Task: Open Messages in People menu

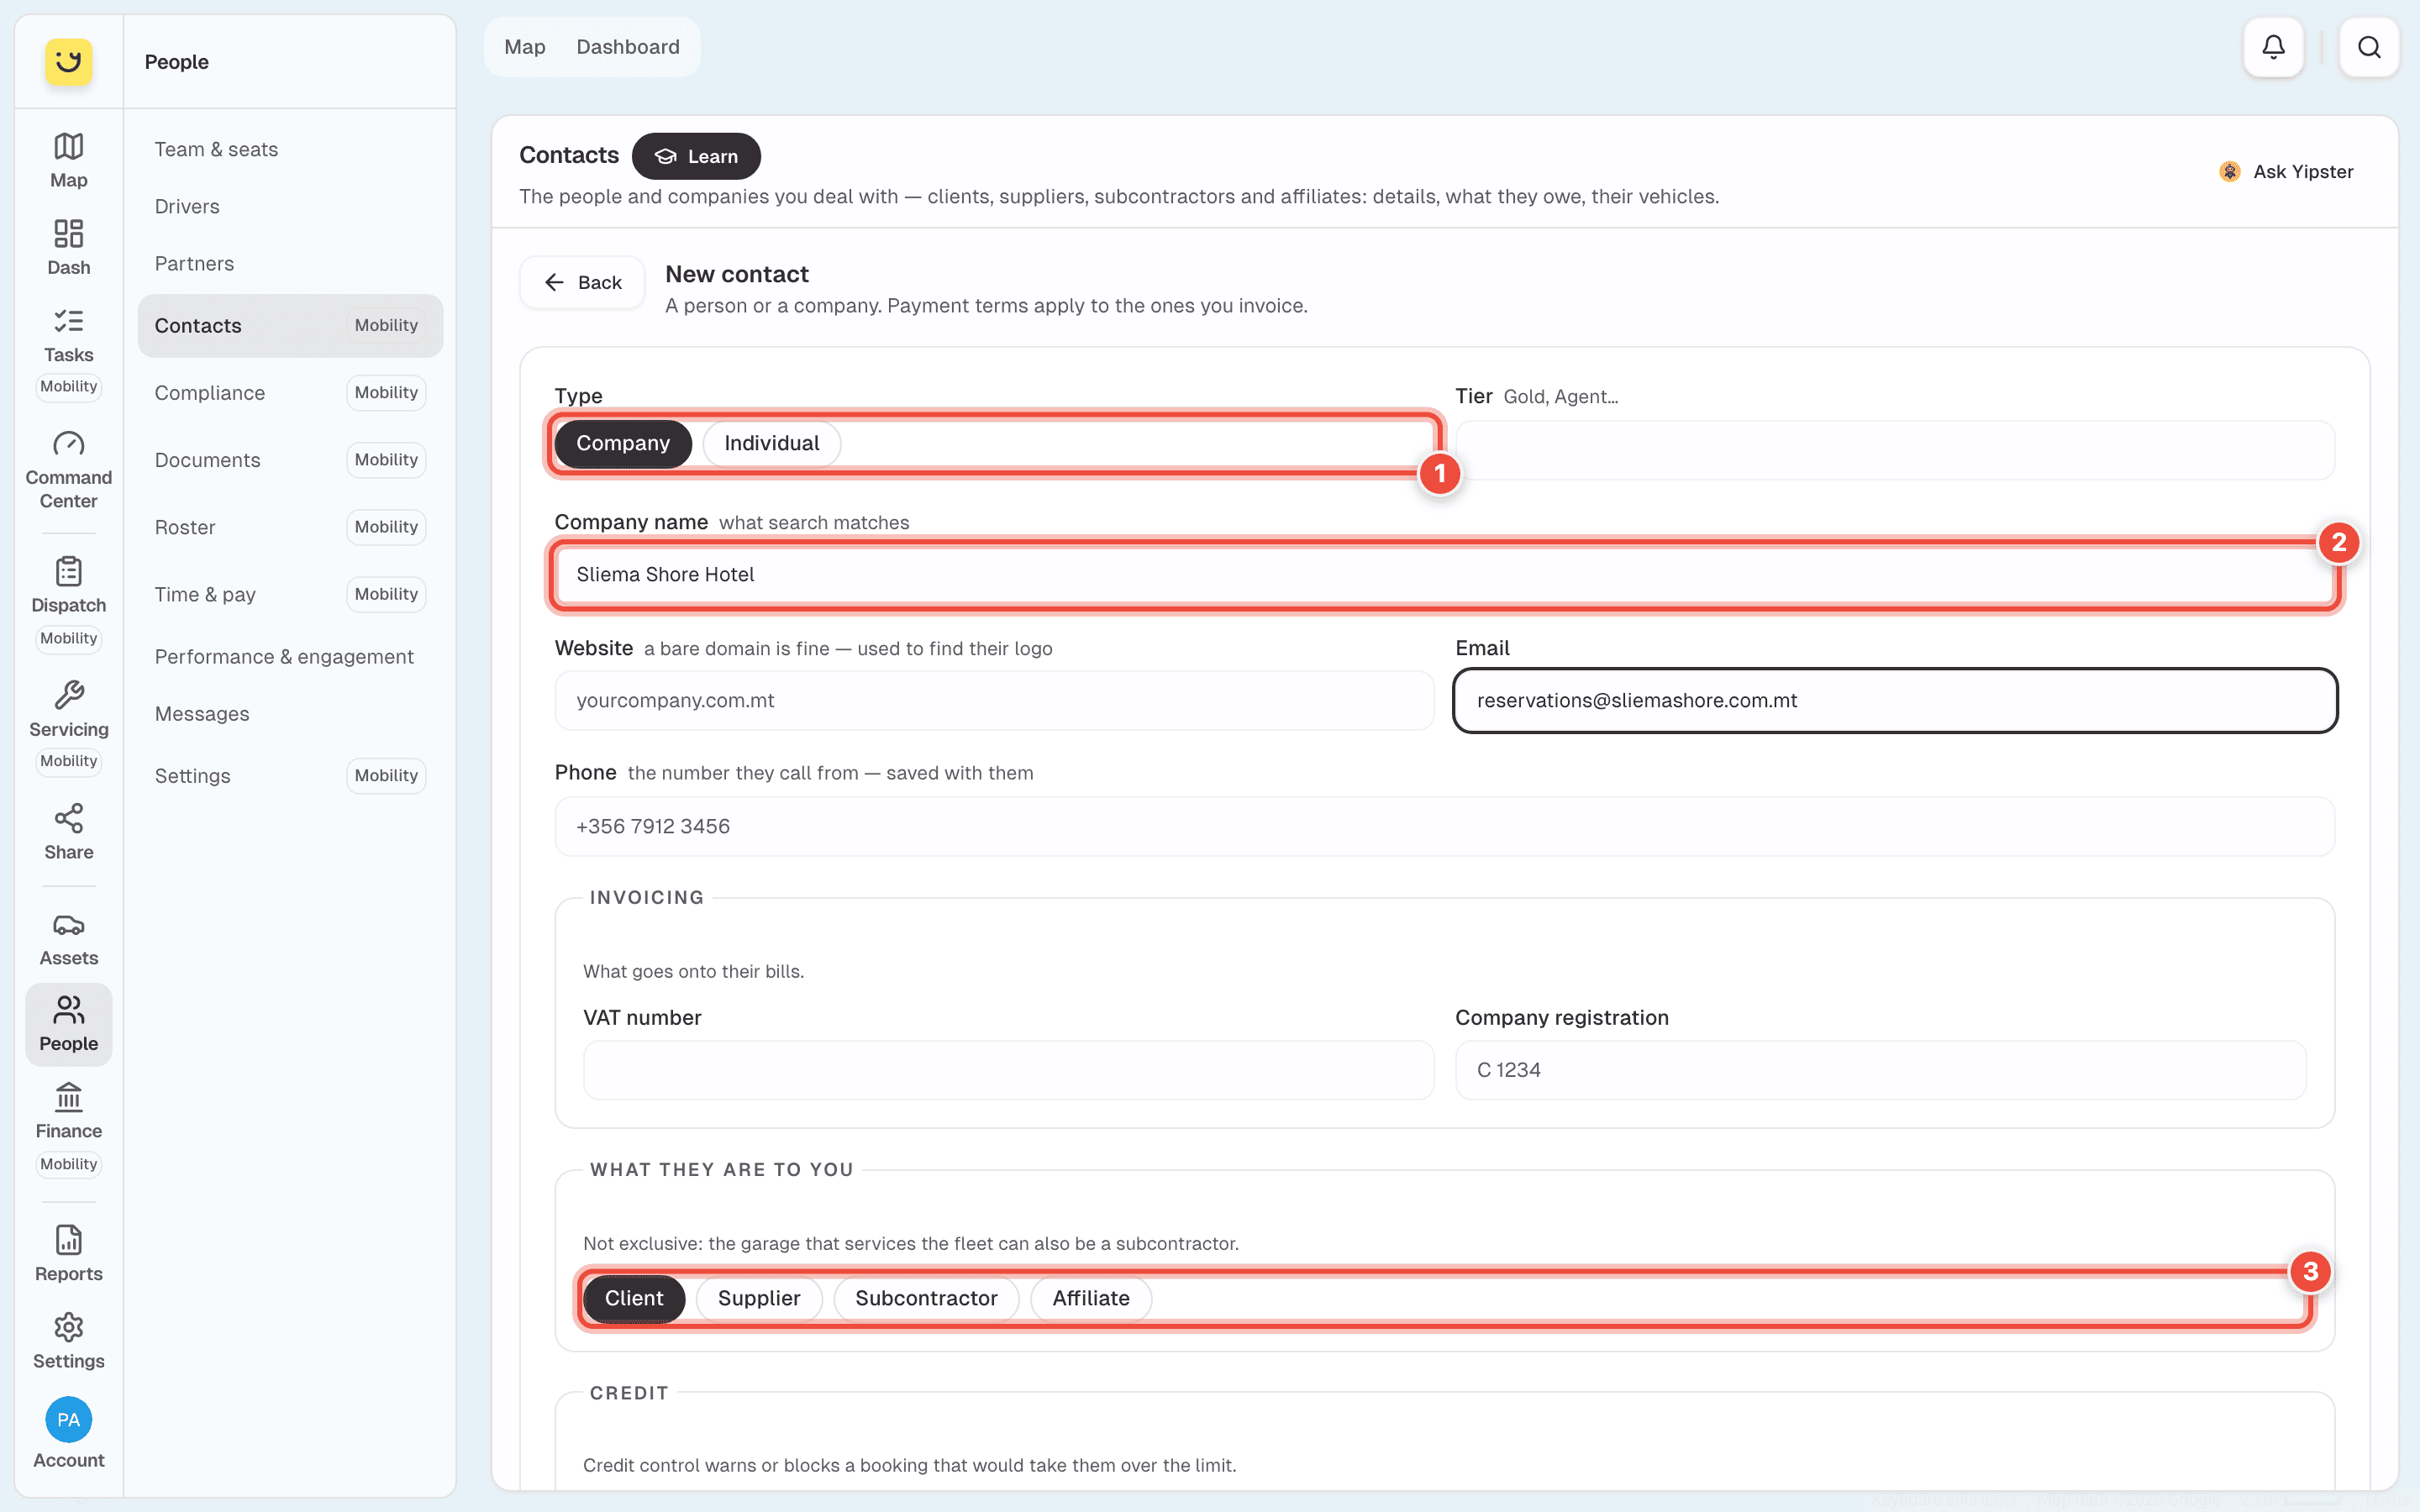Action: click(290, 713)
